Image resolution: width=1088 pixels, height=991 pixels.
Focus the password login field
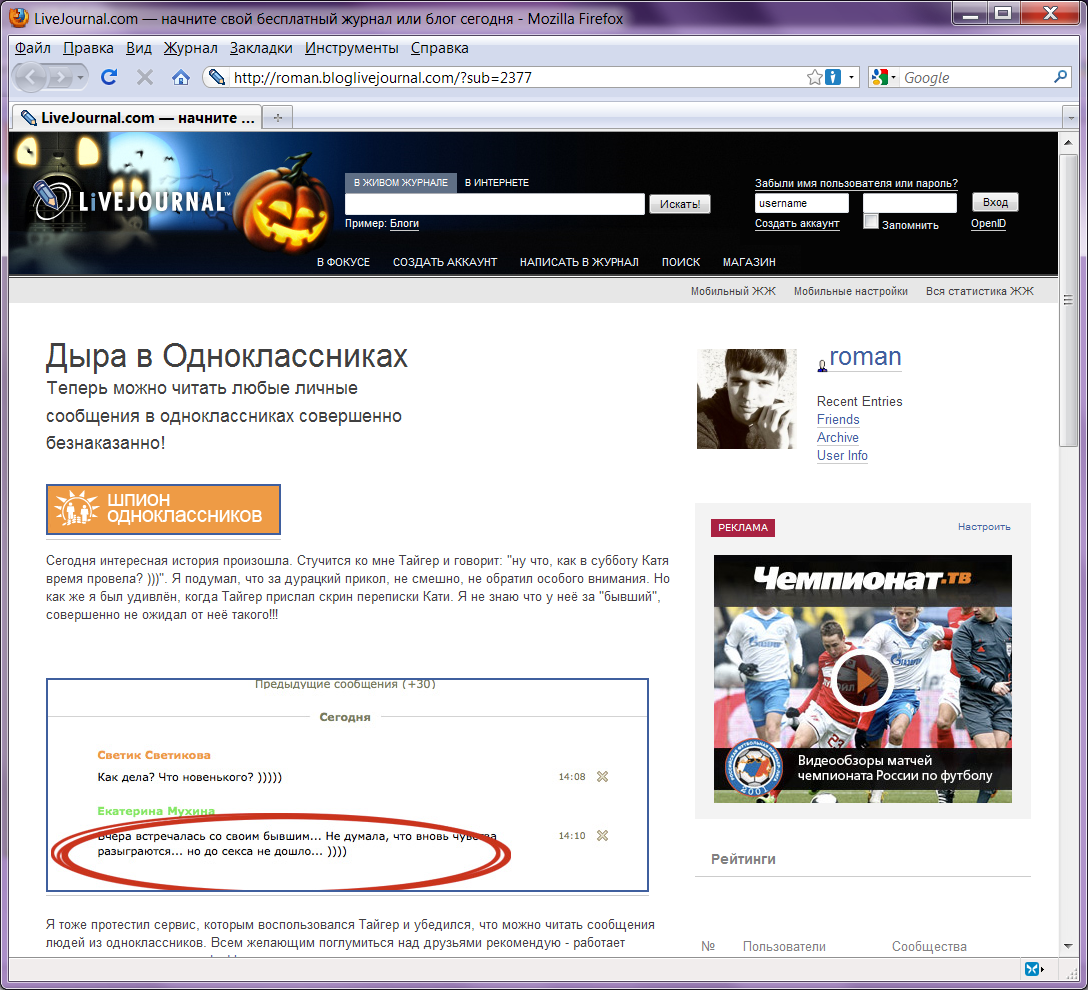tap(910, 203)
